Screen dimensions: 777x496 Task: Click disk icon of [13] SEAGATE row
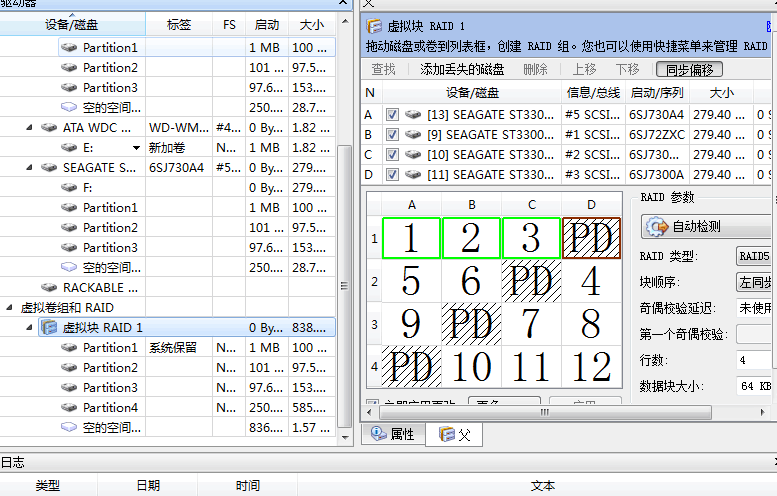coord(413,115)
